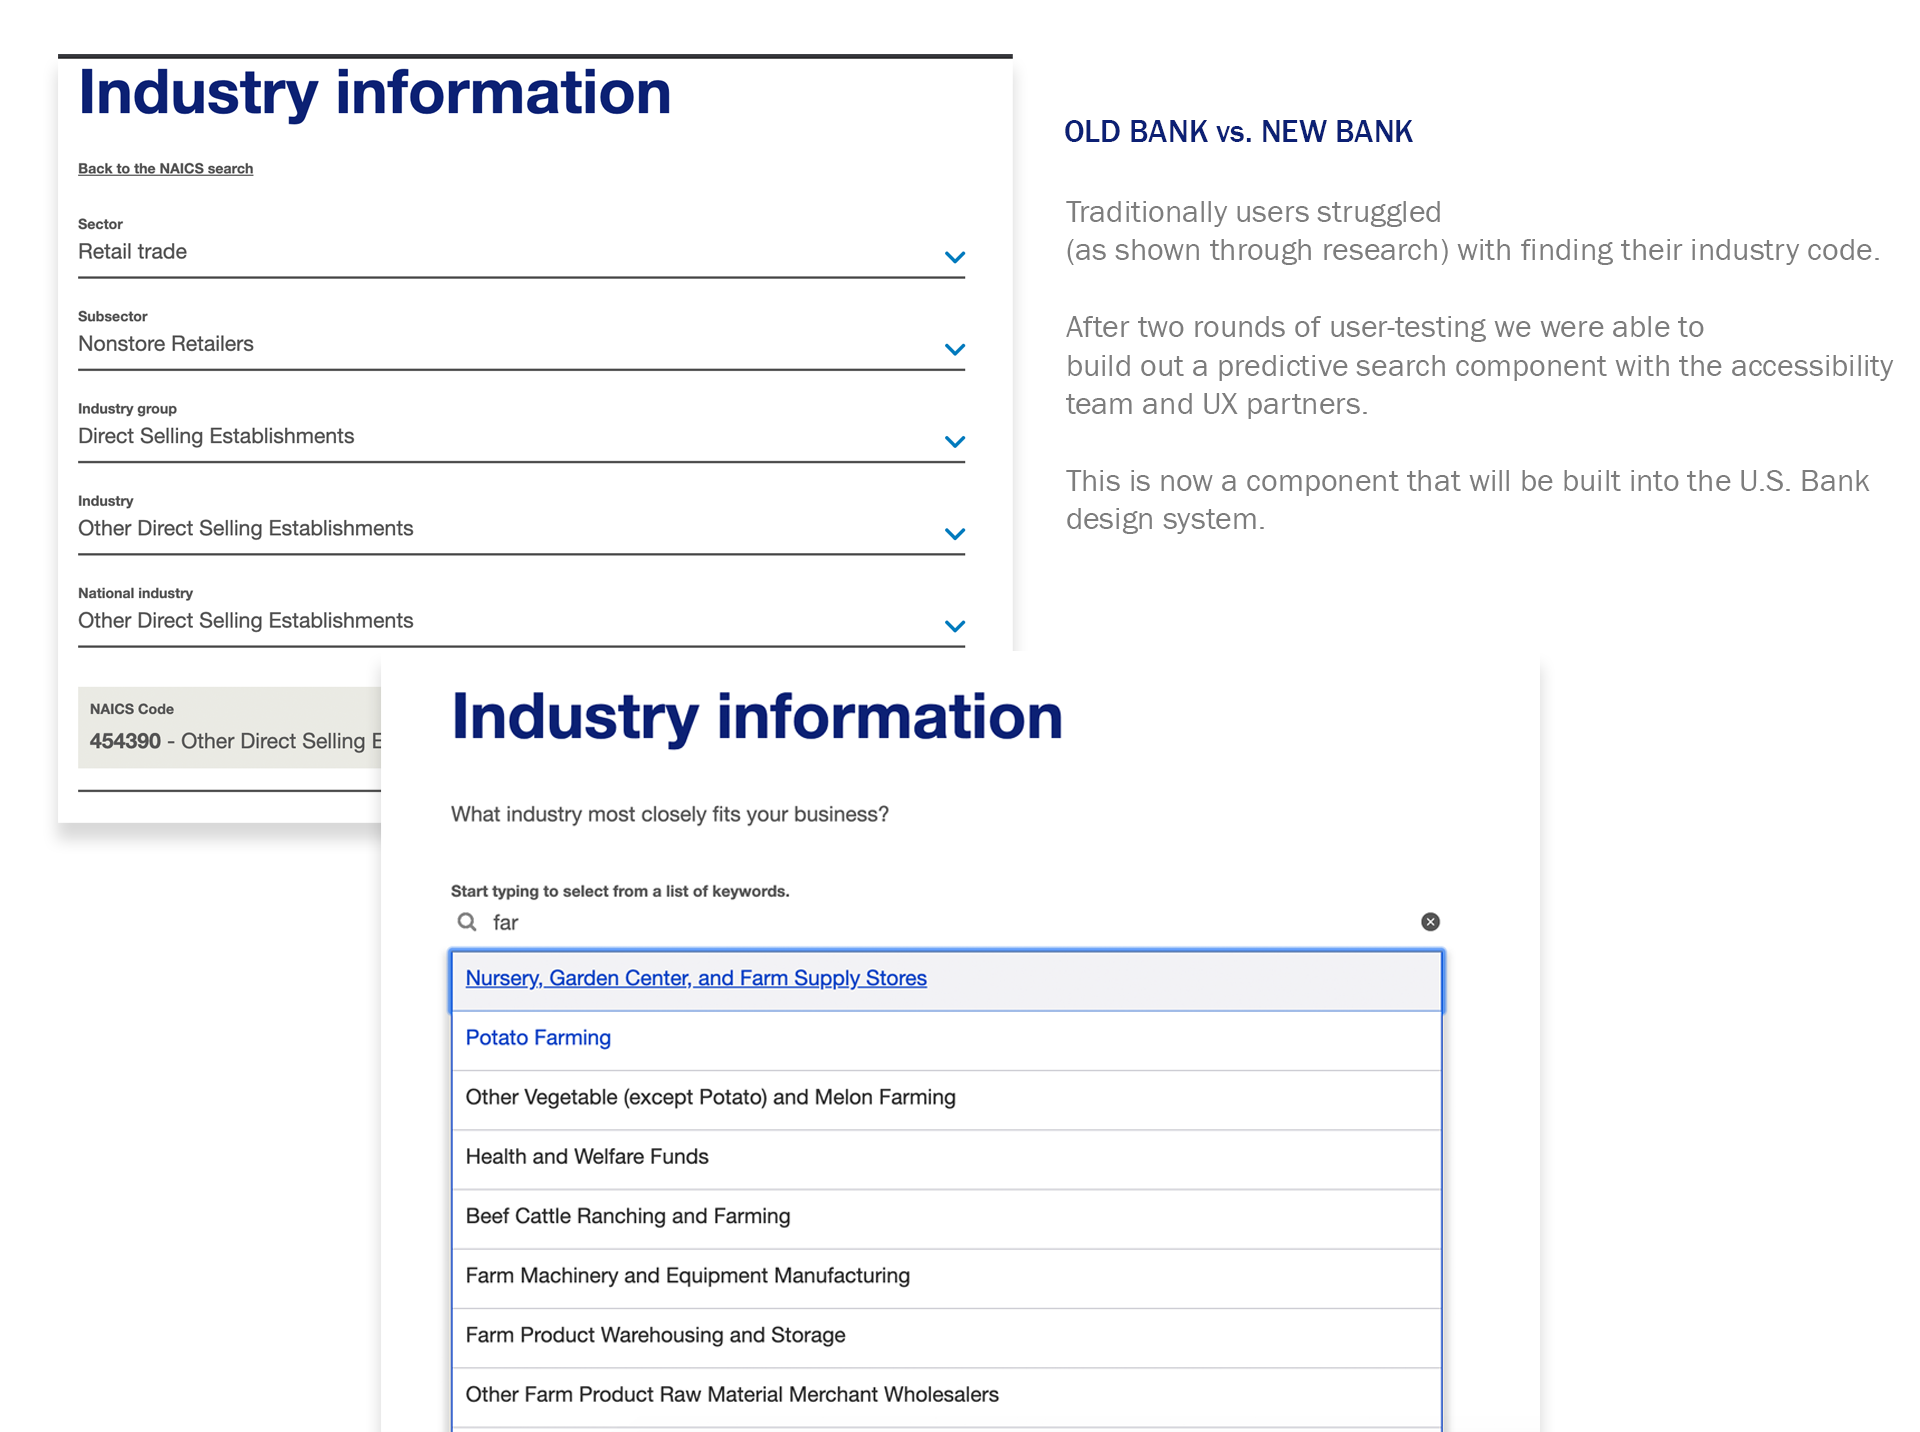Viewport: 1920px width, 1432px height.
Task: Choose Potato Farming from suggestions
Action: (538, 1038)
